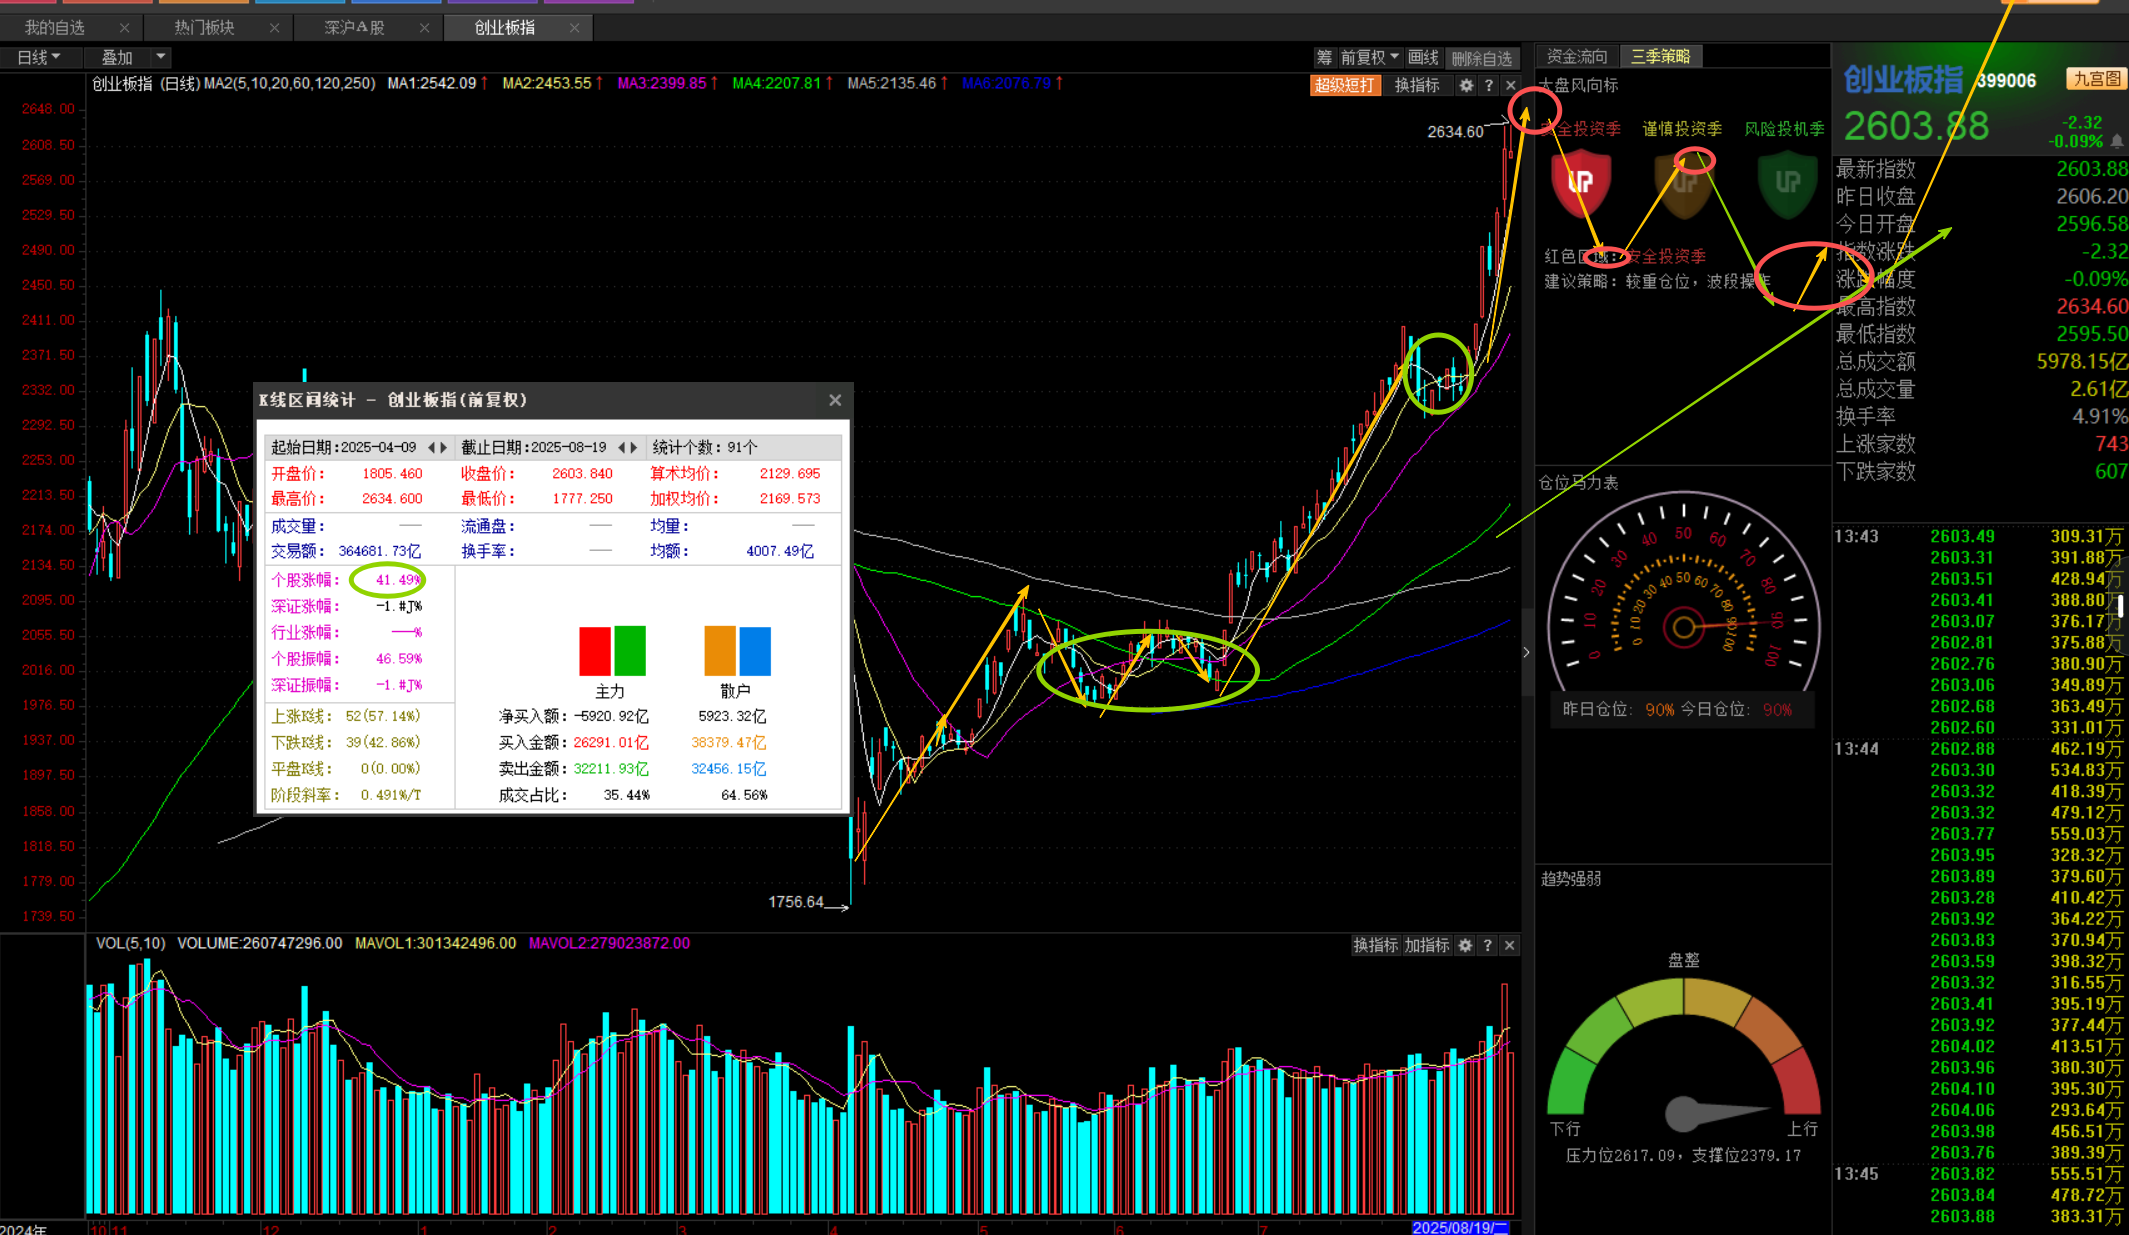Click the red 安全投资季 shield icon
This screenshot has width=2129, height=1235.
(x=1580, y=182)
